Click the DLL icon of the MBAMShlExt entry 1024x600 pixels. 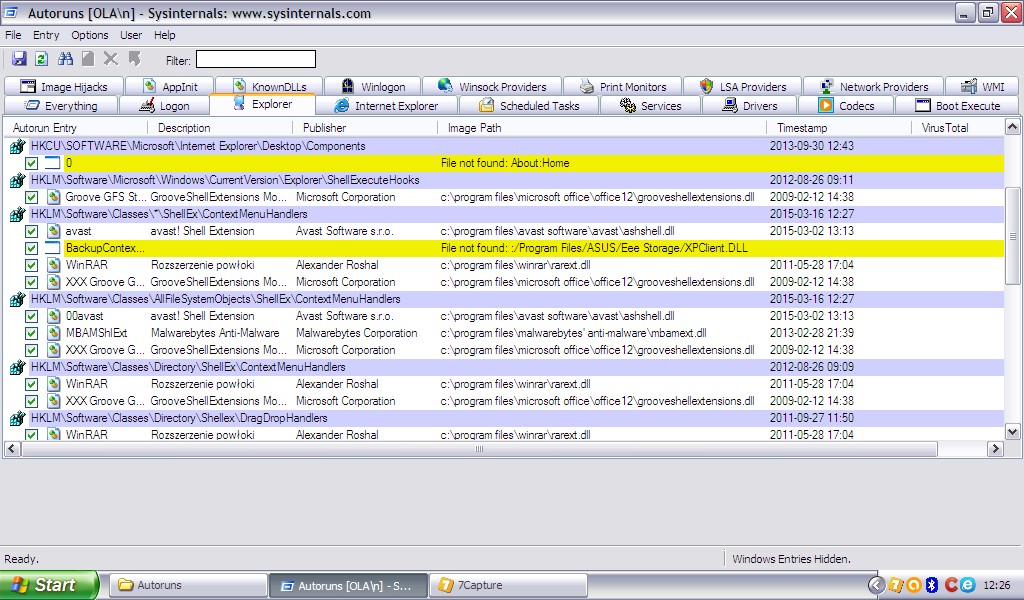[54, 333]
